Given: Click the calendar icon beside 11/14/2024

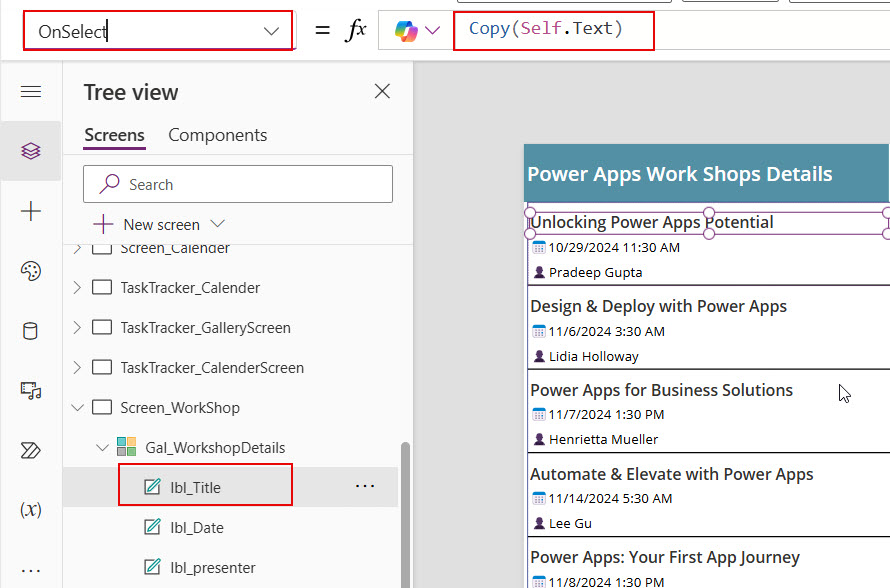Looking at the screenshot, I should tap(539, 498).
